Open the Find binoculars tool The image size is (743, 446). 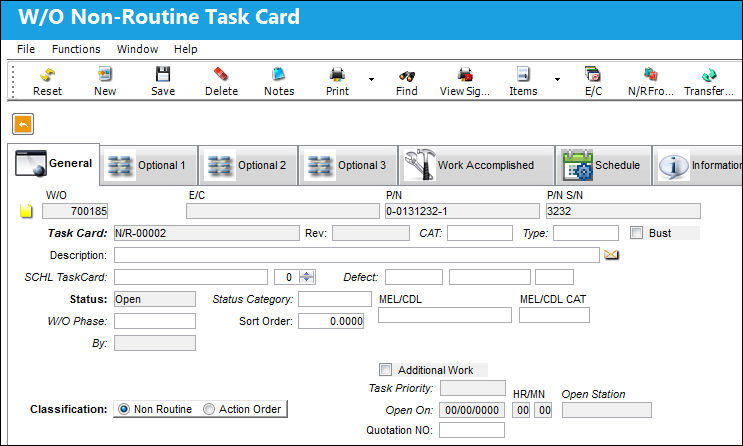point(407,81)
